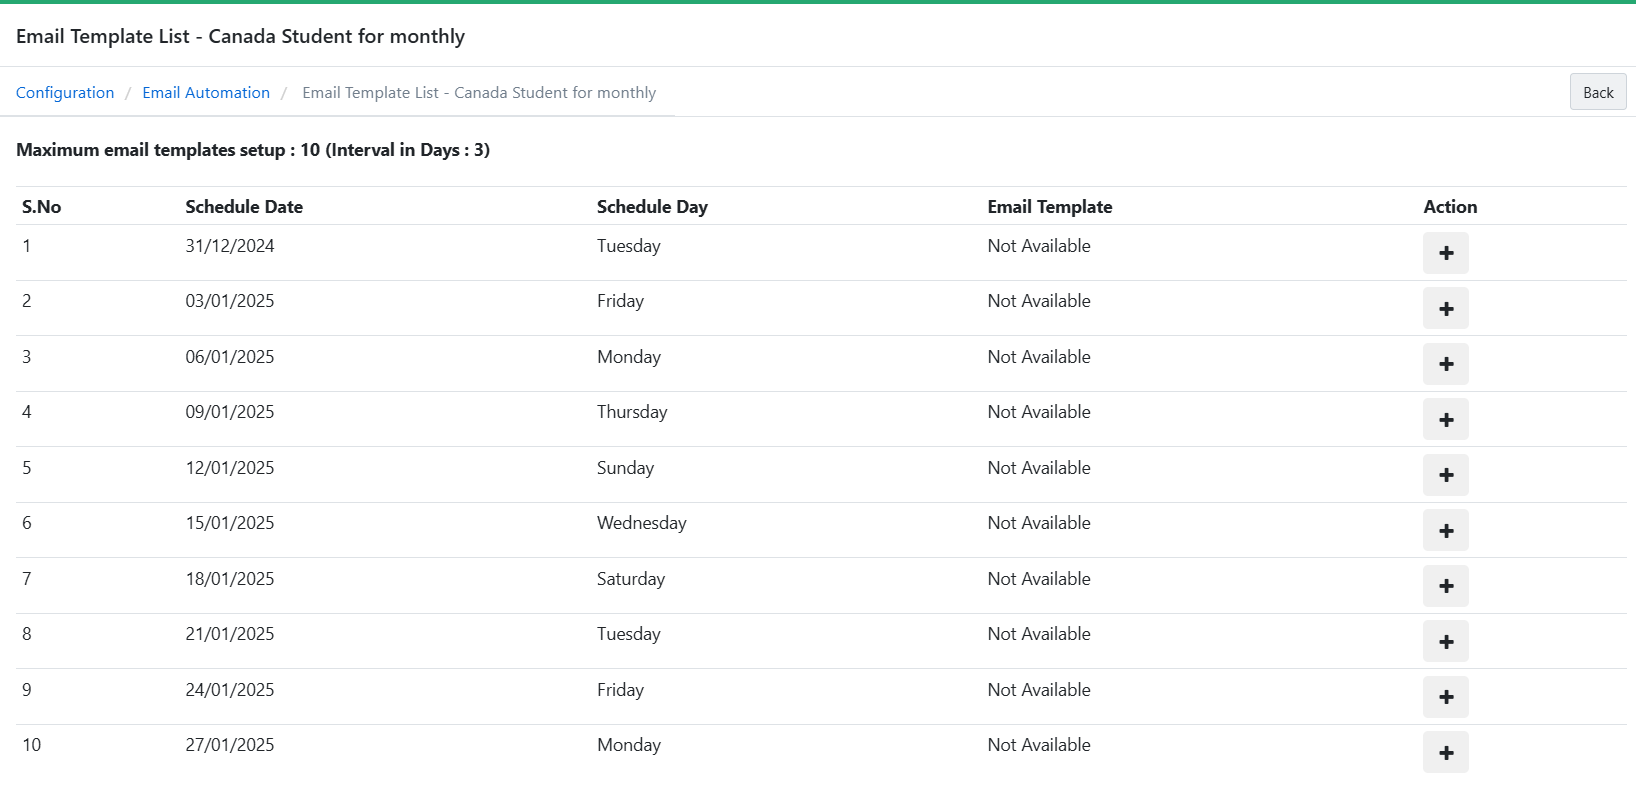The width and height of the screenshot is (1636, 804).
Task: Add template for 03/01/2025 schedule
Action: pos(1445,309)
